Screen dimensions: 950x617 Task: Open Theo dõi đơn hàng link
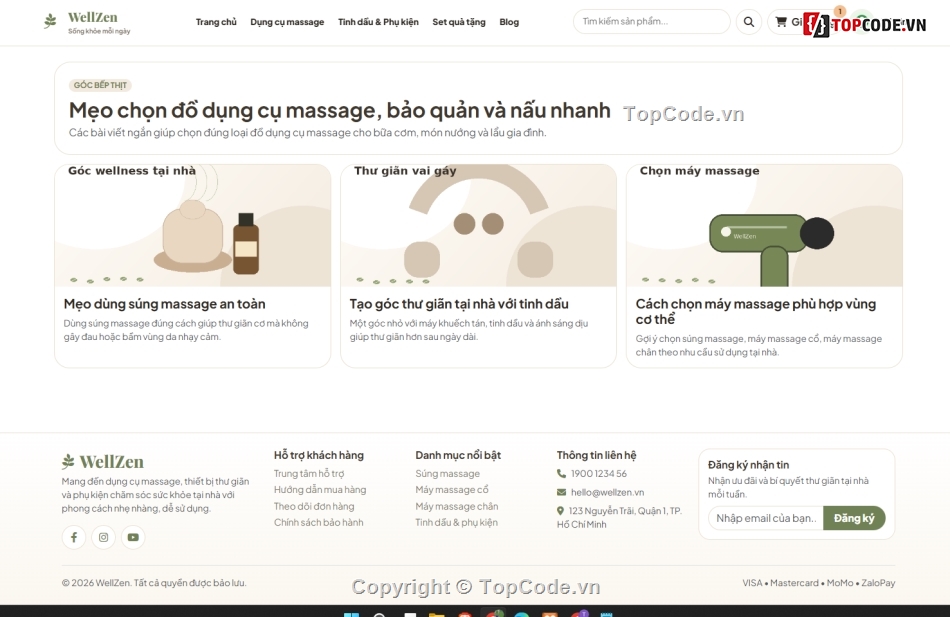[x=314, y=506]
